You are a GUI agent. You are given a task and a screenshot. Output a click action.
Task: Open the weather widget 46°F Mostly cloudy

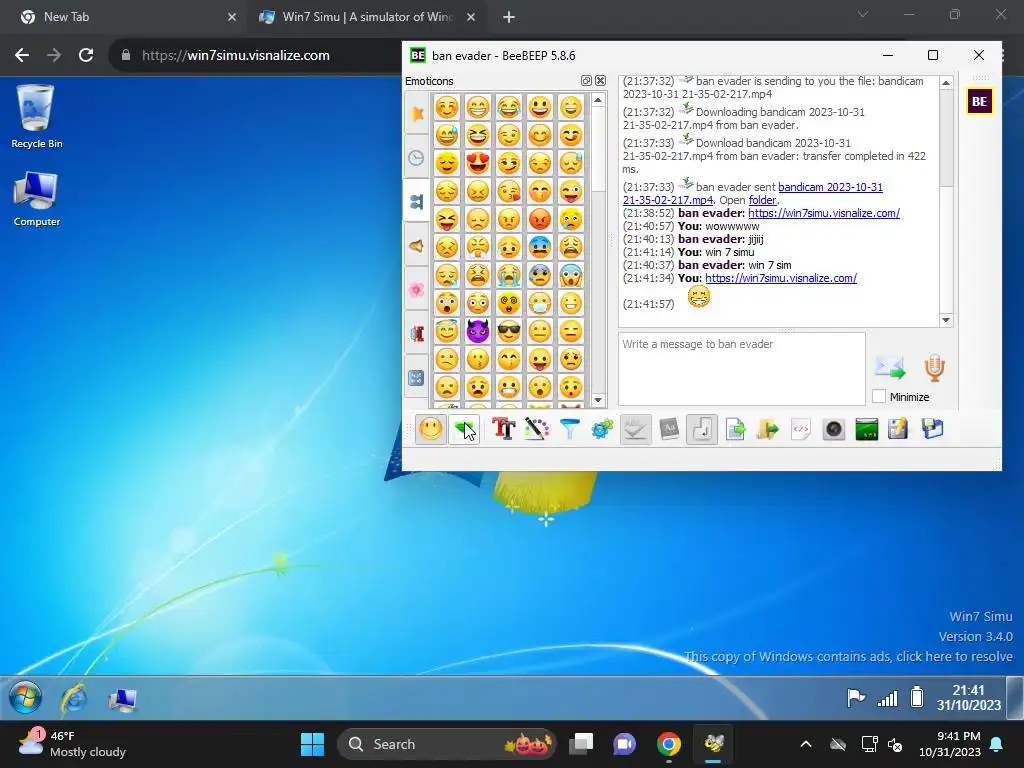coord(72,744)
